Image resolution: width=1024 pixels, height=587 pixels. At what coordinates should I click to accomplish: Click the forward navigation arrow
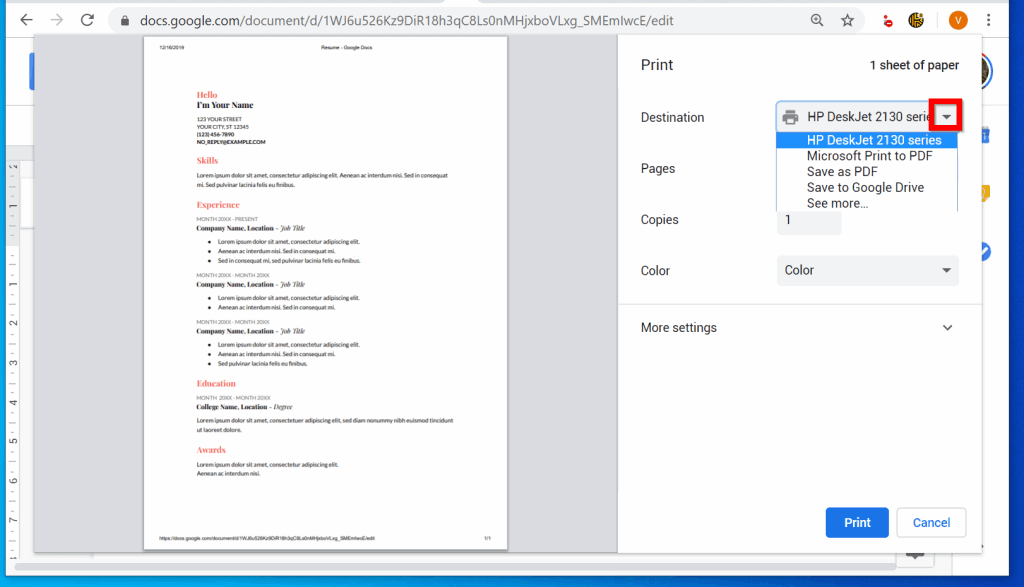coord(56,19)
